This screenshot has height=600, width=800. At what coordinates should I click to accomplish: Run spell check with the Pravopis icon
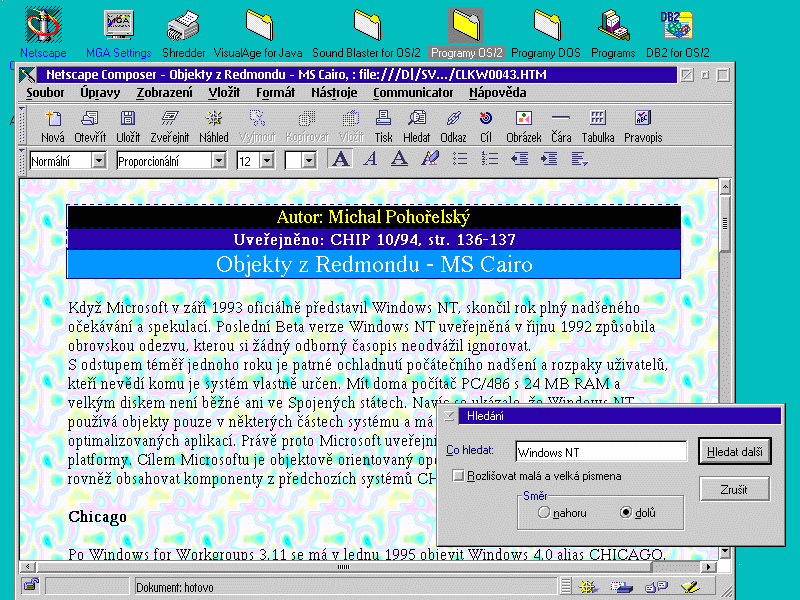[x=643, y=125]
